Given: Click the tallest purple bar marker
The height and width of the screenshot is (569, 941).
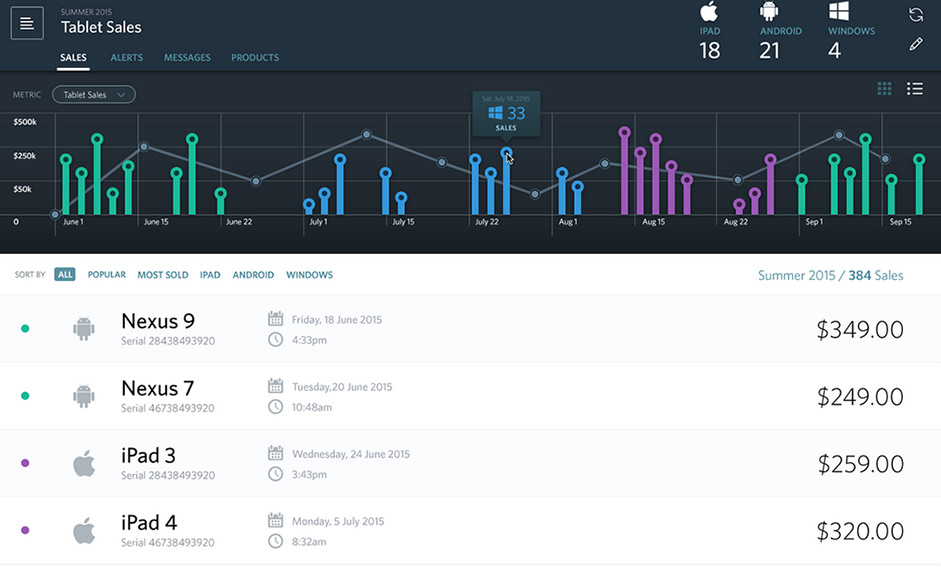Looking at the screenshot, I should pyautogui.click(x=624, y=132).
